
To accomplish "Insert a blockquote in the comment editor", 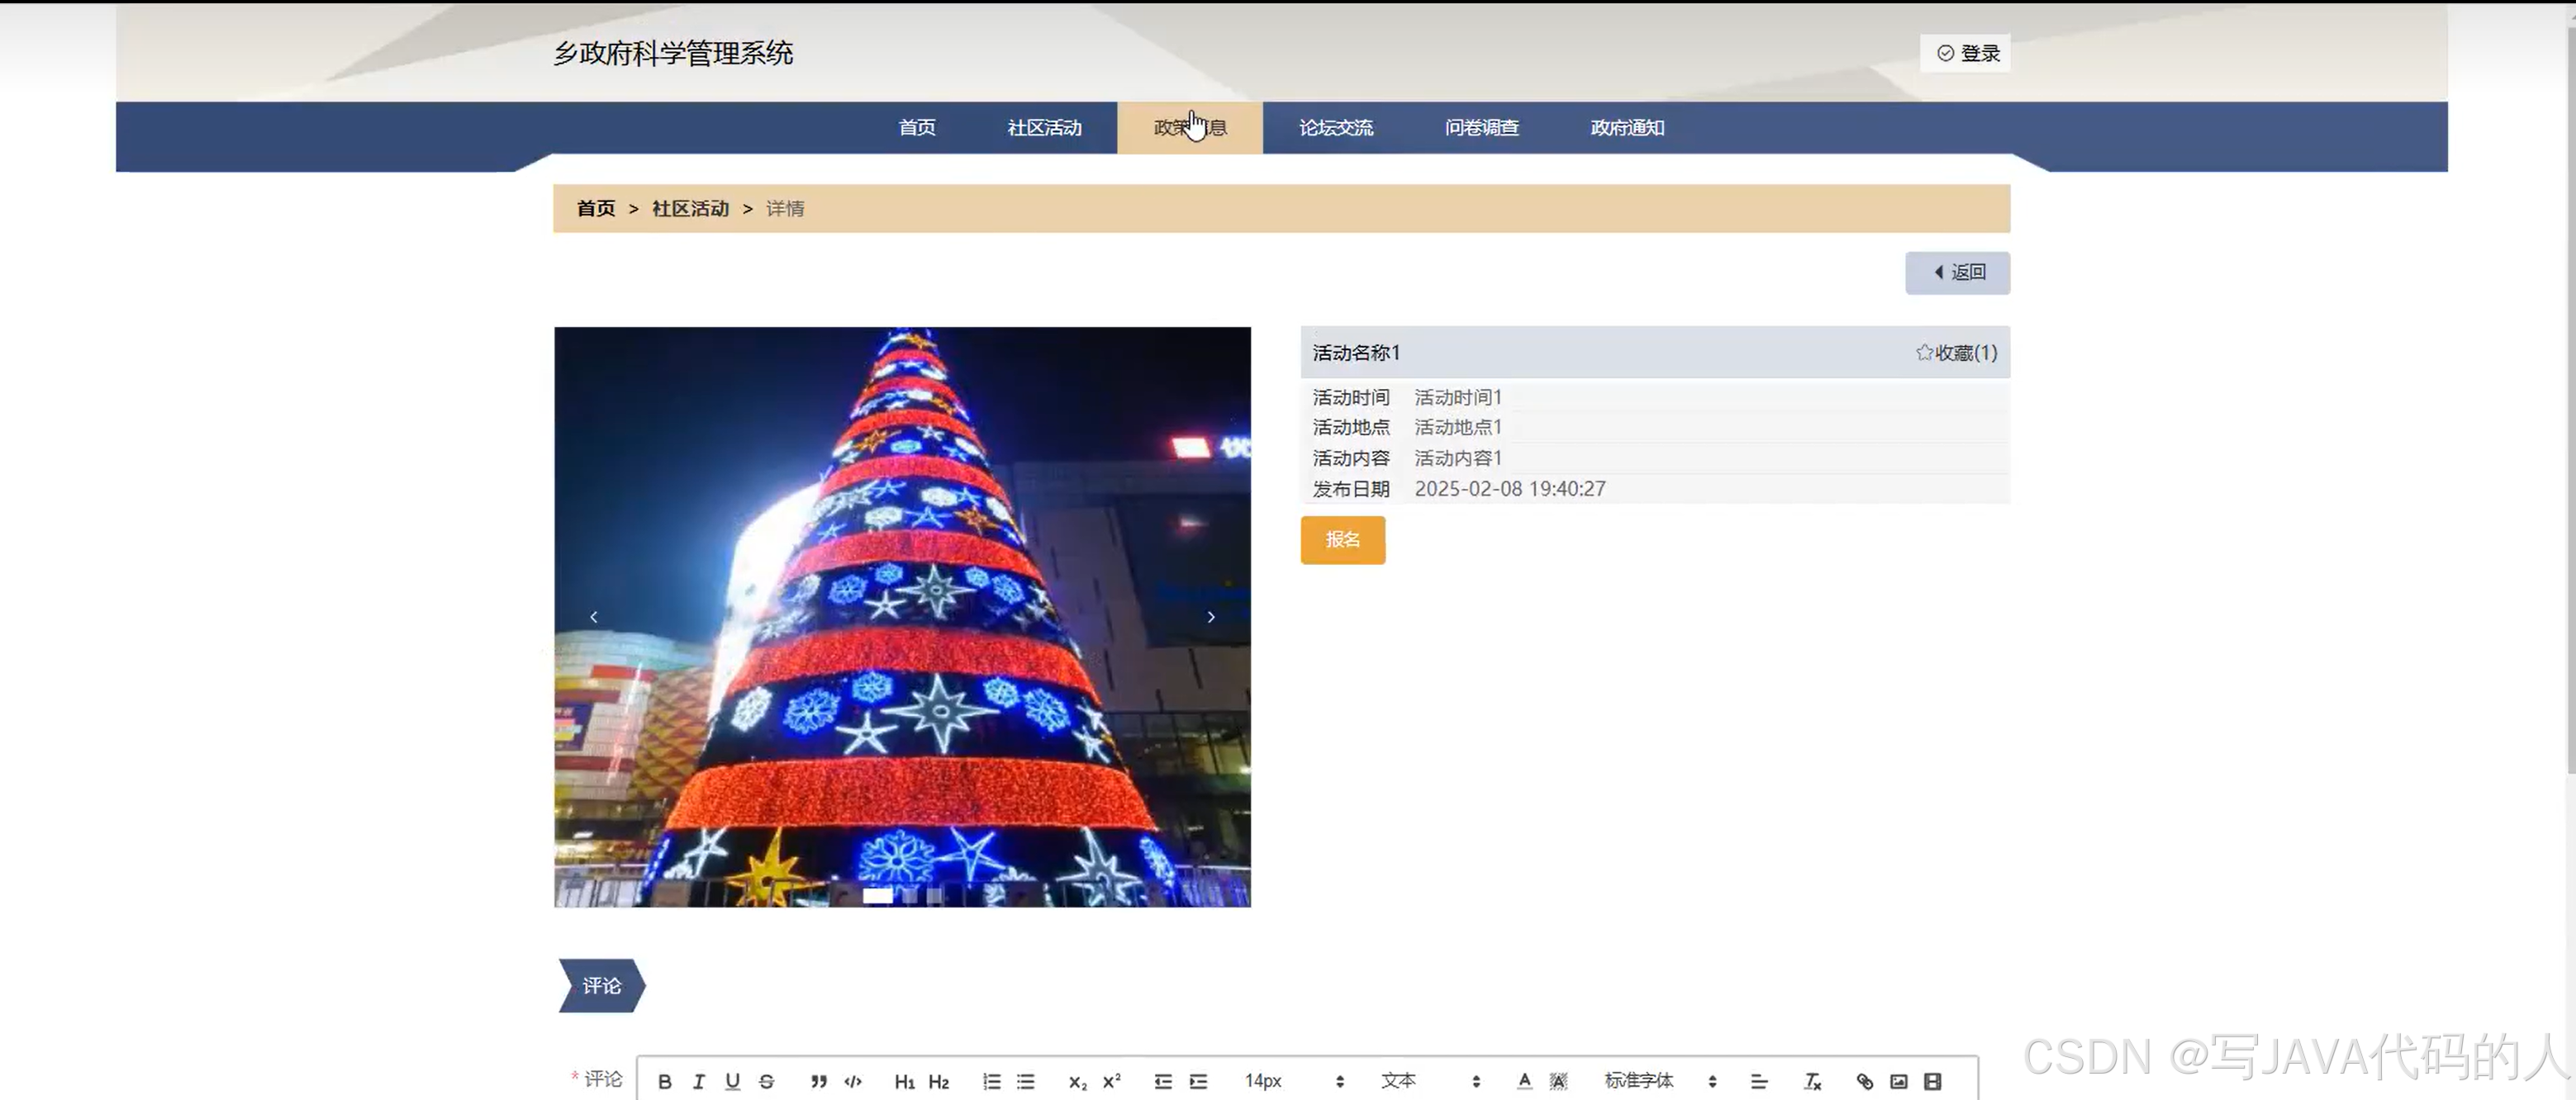I will click(x=818, y=1081).
